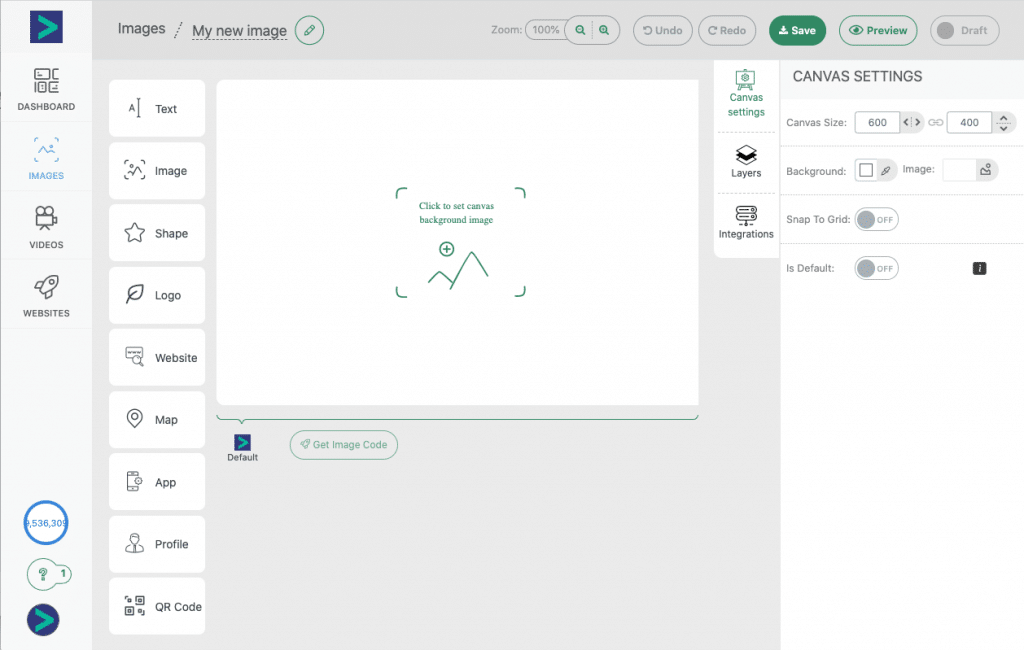Click the info icon beside Is Default
This screenshot has width=1024, height=650.
pyautogui.click(x=980, y=268)
